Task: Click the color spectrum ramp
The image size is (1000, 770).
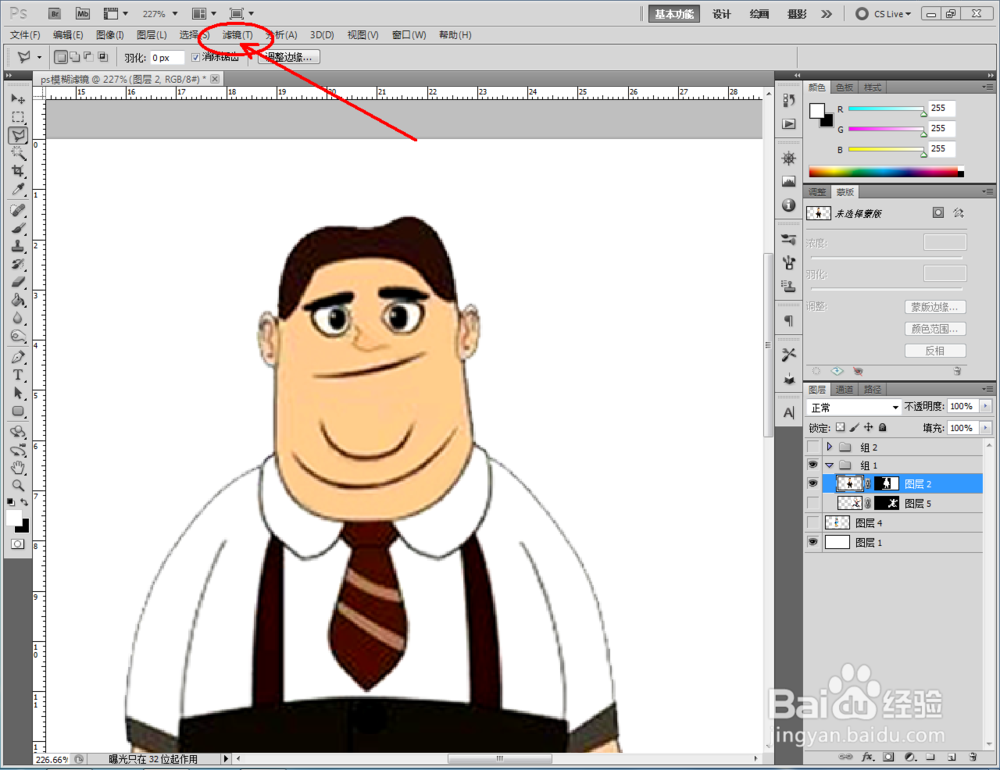Action: [886, 172]
